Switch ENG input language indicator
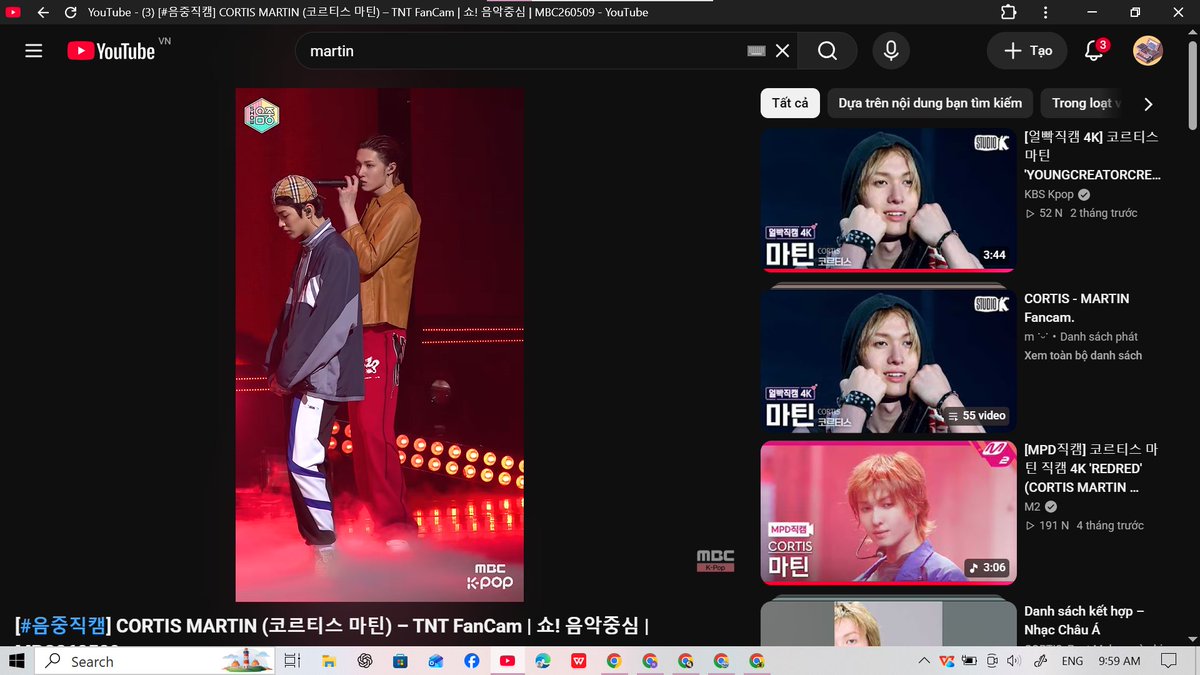 (1072, 661)
